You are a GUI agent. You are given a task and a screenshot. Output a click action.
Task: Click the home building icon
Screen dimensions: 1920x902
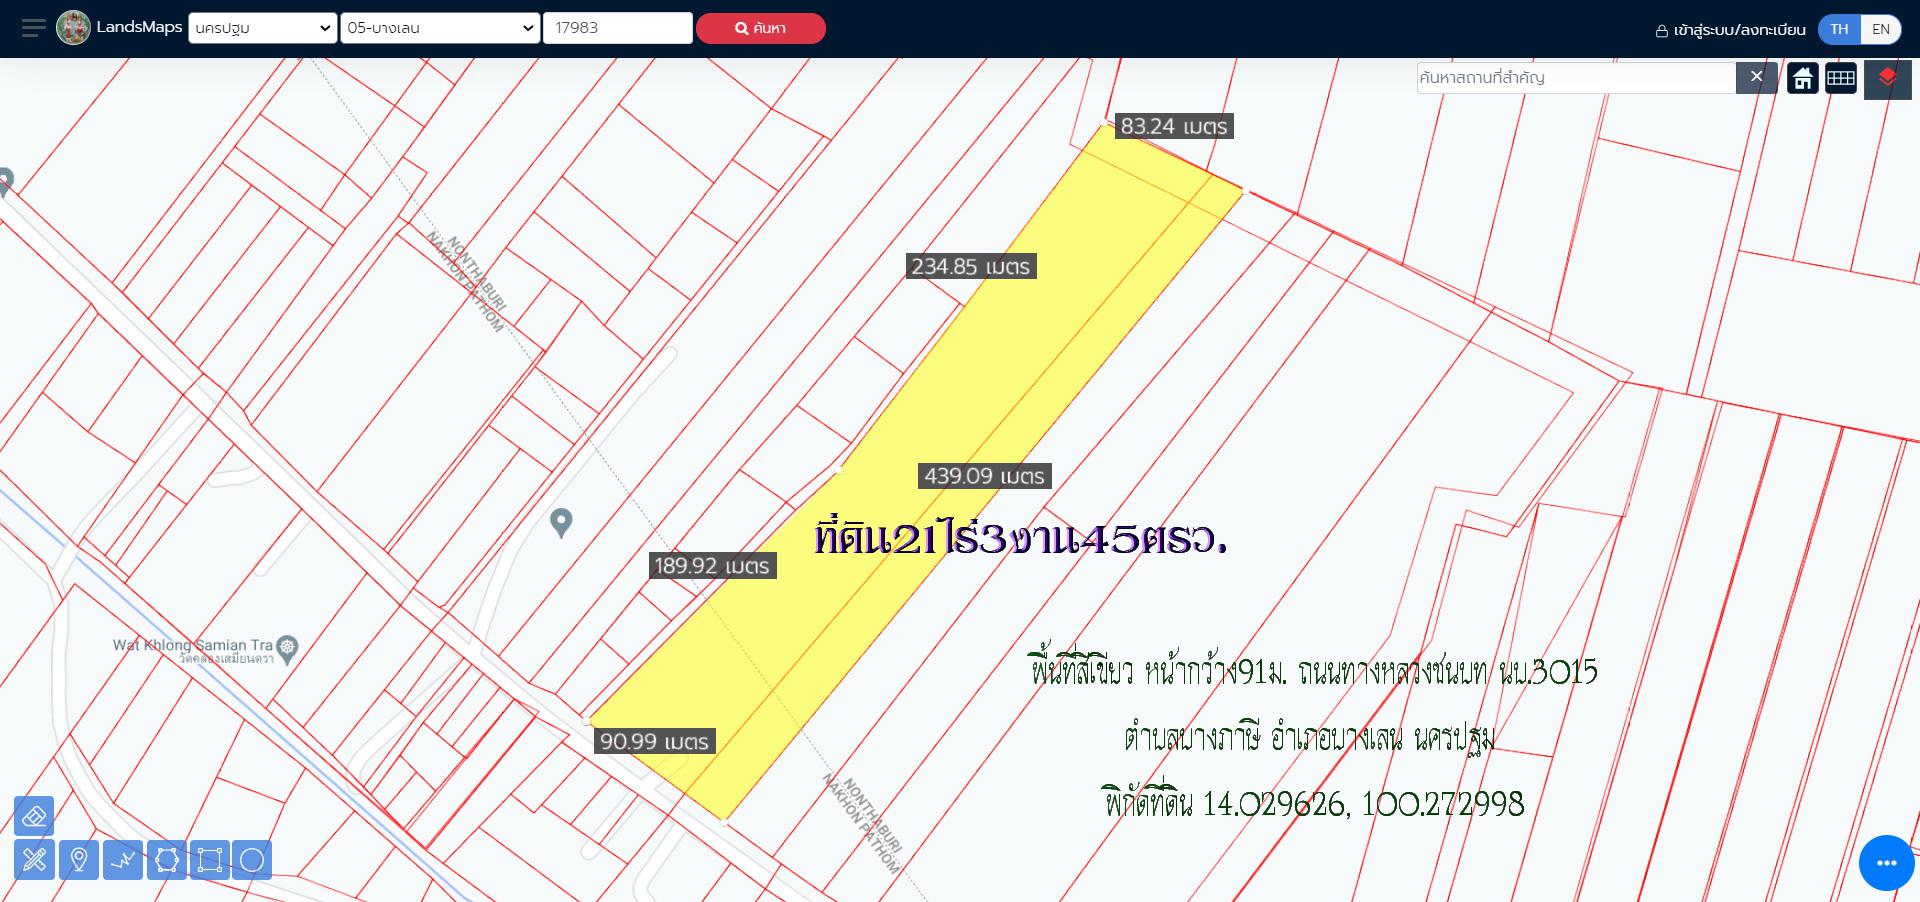(x=1803, y=78)
